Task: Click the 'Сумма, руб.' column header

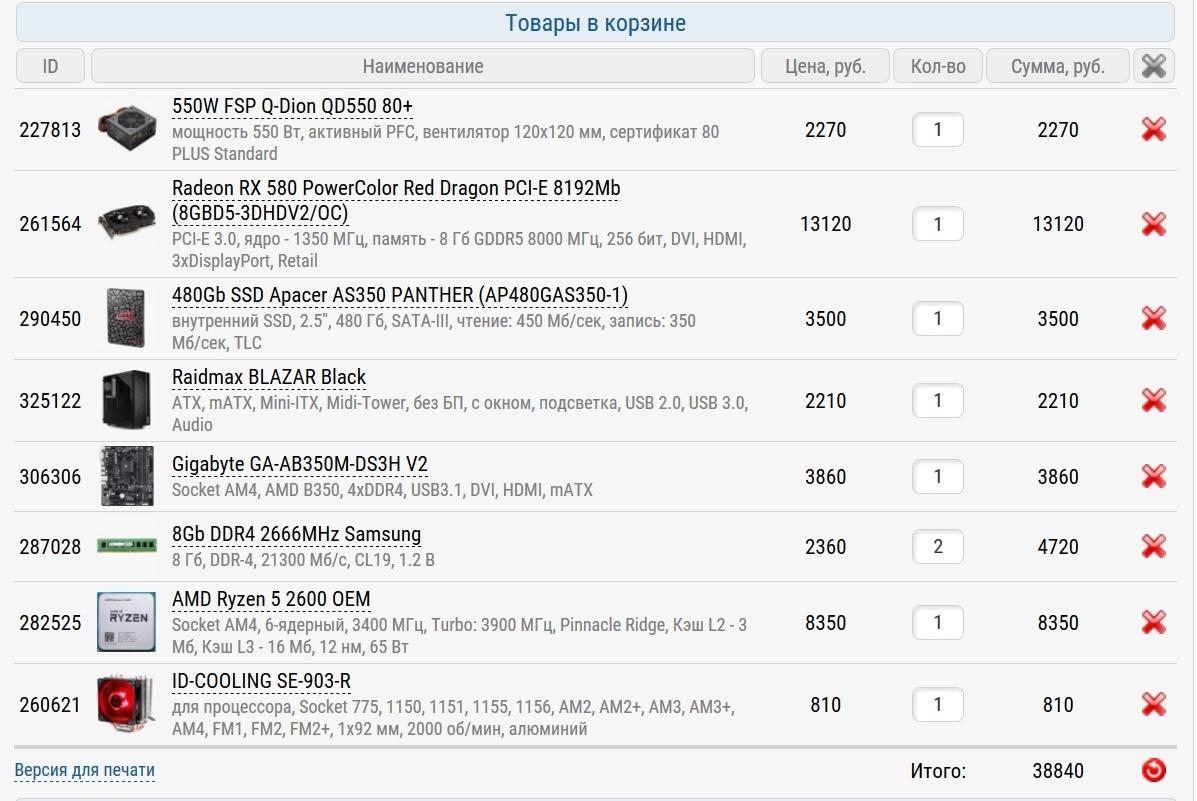Action: [1057, 66]
